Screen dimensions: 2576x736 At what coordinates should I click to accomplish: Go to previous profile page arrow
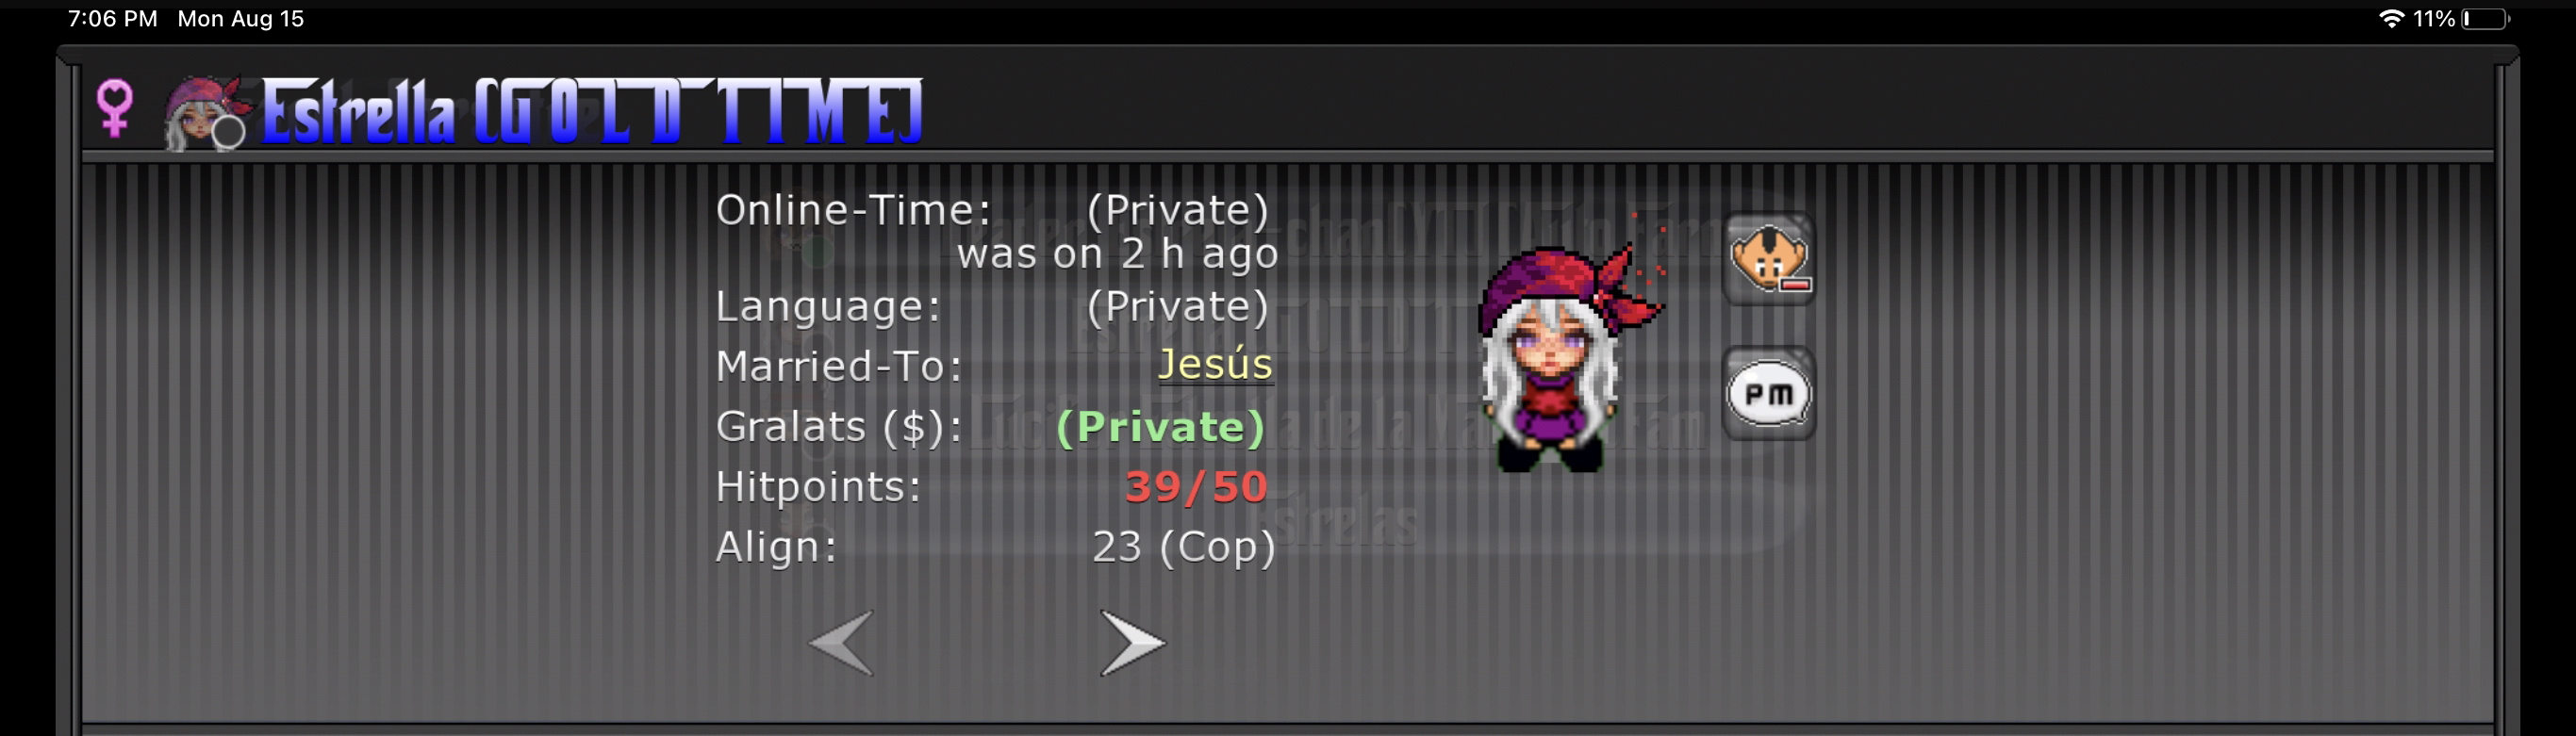tap(841, 643)
